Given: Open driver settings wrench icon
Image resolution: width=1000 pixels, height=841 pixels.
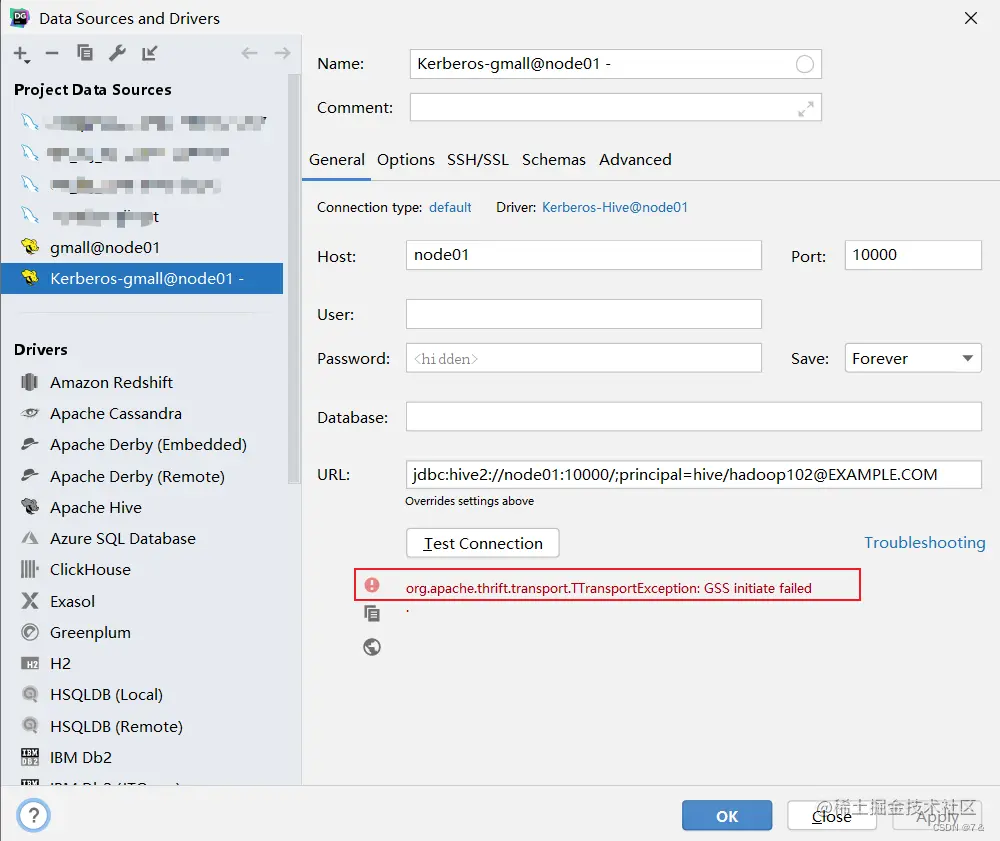Looking at the screenshot, I should tap(117, 54).
